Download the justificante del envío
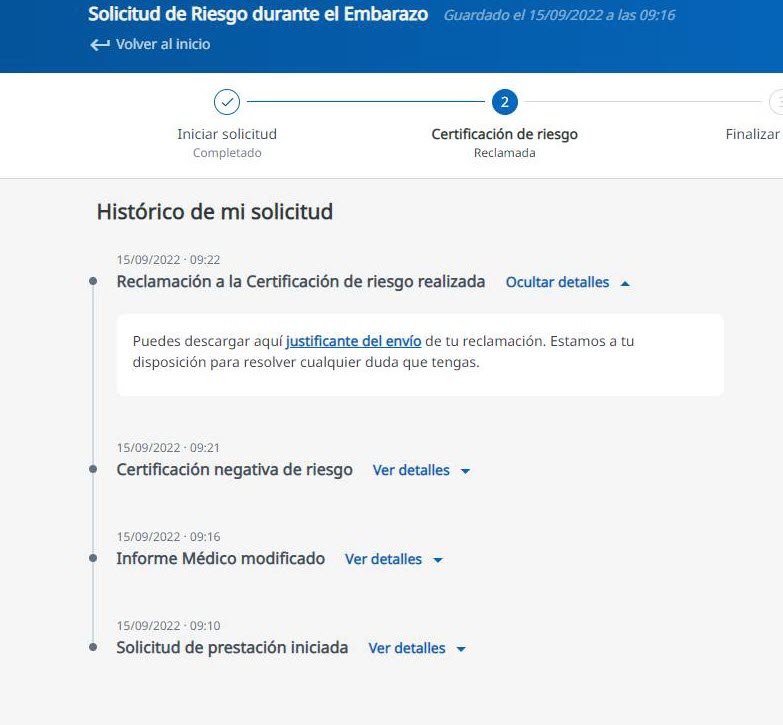Screen dimensions: 783x725 (353, 341)
